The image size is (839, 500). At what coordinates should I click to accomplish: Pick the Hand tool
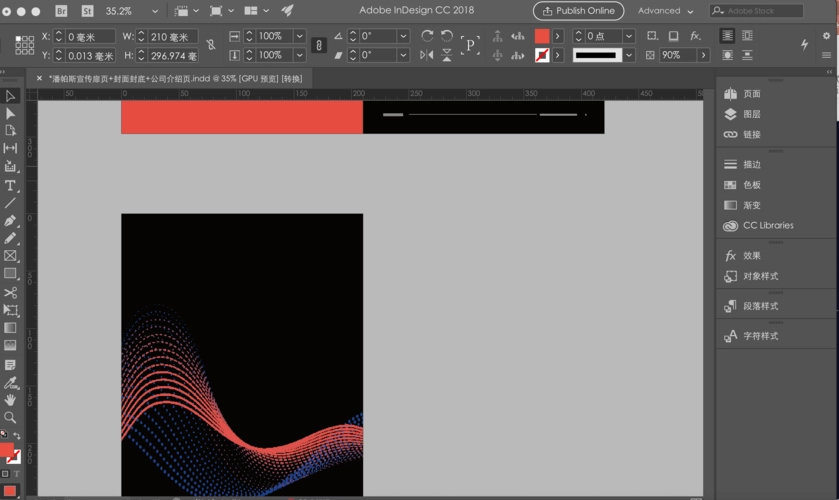[10, 400]
